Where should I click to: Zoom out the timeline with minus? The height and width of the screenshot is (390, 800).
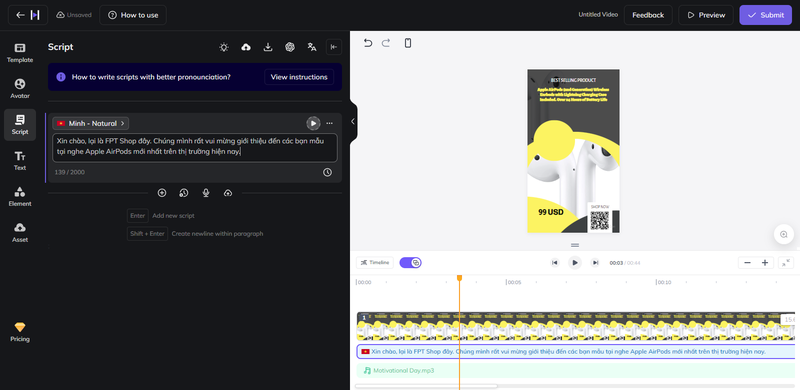[x=747, y=262]
